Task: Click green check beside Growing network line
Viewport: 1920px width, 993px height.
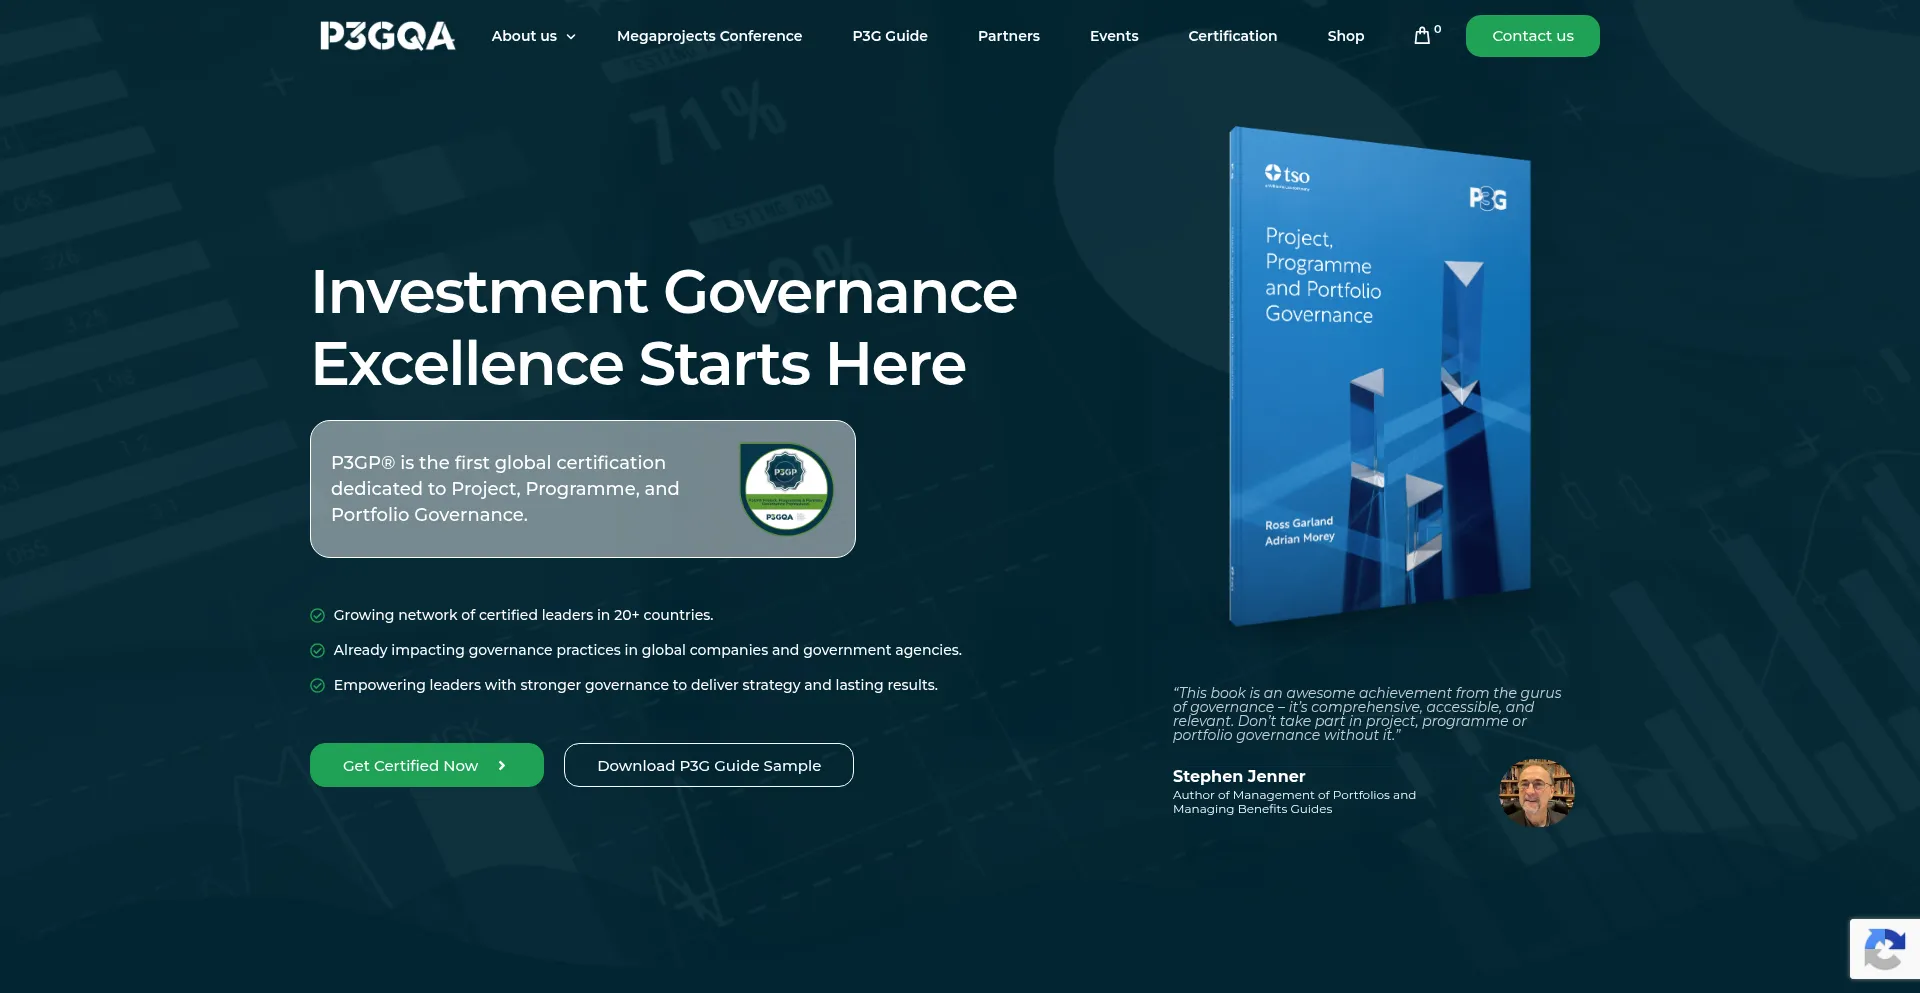Action: point(318,615)
